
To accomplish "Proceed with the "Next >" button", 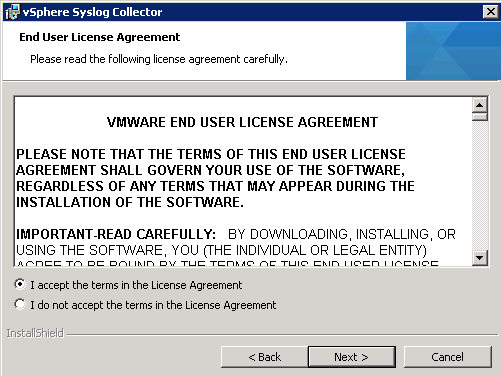I will point(352,357).
